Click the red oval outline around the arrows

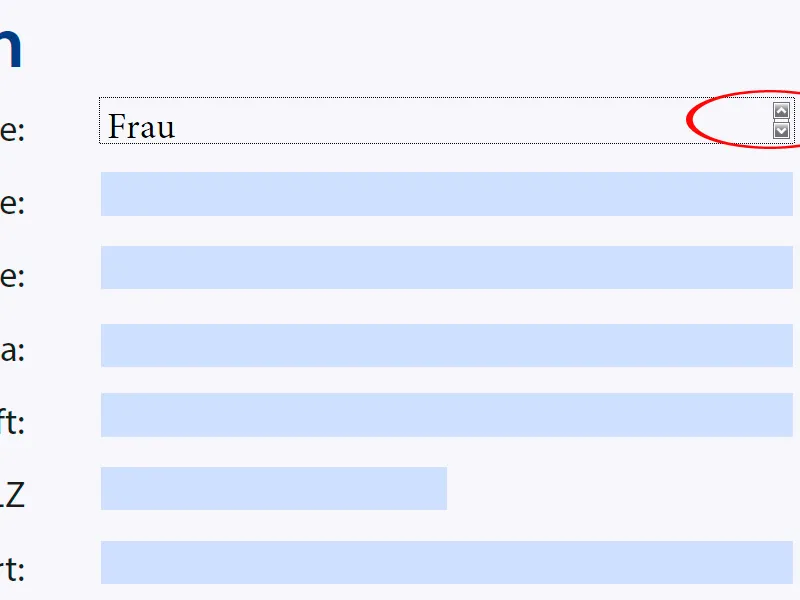690,120
